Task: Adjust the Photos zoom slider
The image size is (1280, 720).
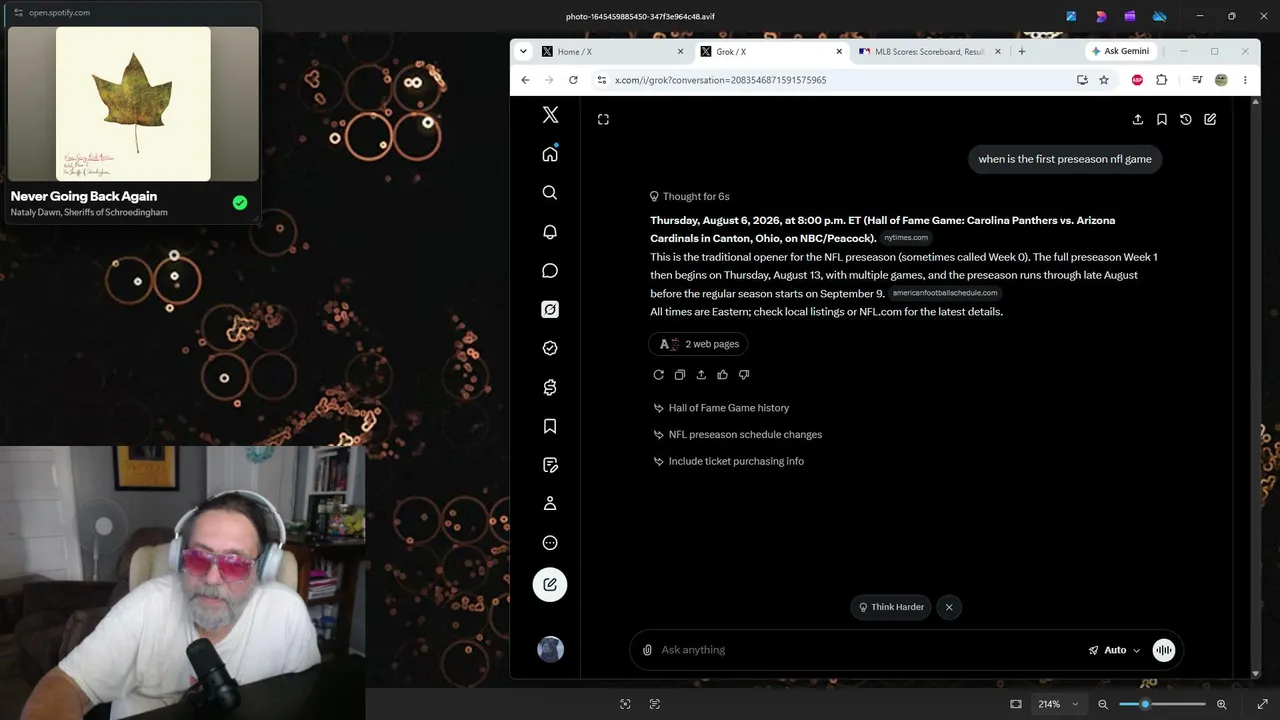Action: pyautogui.click(x=1162, y=704)
